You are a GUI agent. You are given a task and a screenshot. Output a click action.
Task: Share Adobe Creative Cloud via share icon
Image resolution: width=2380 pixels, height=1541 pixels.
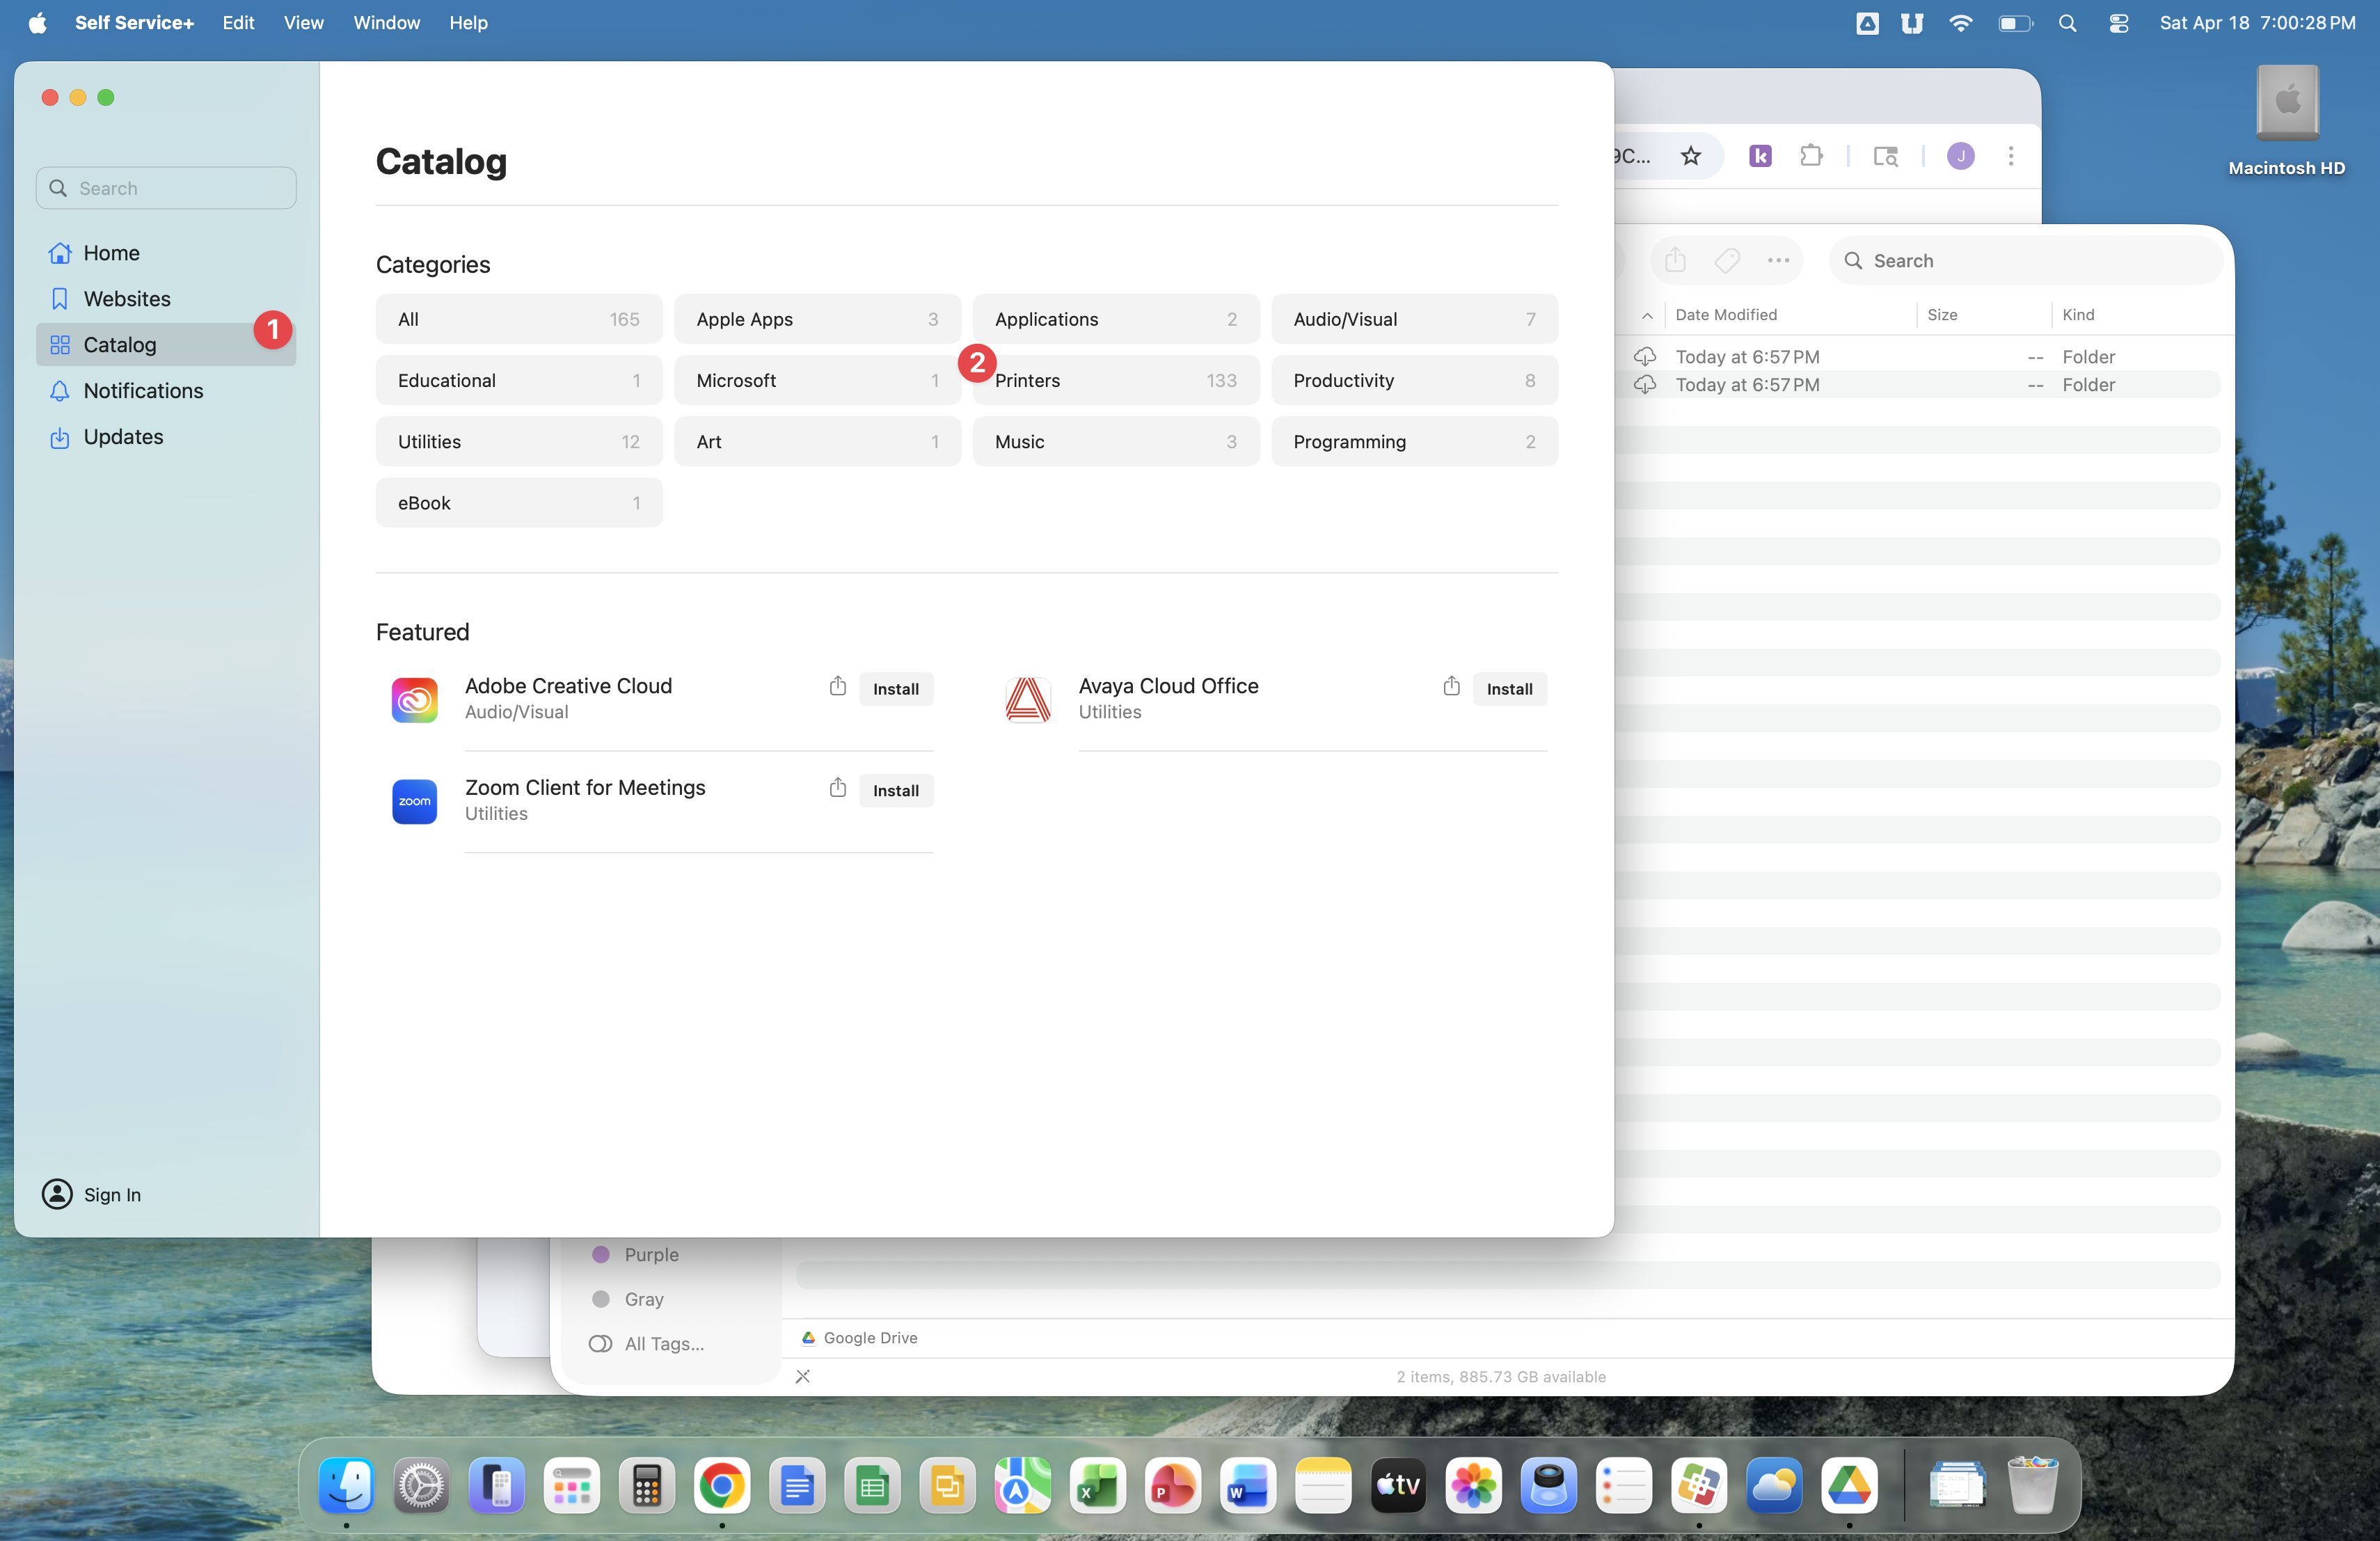[x=838, y=686]
